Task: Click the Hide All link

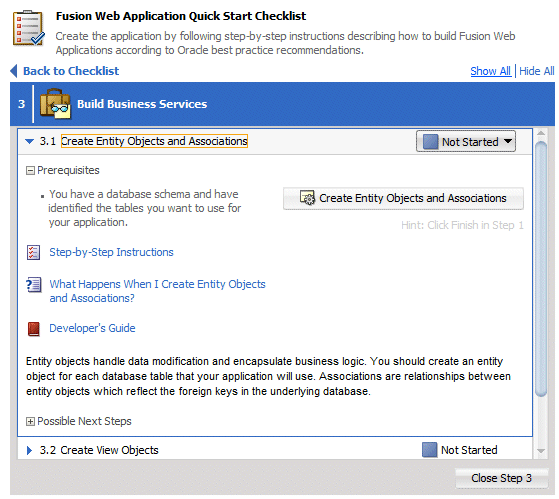Action: 537,71
